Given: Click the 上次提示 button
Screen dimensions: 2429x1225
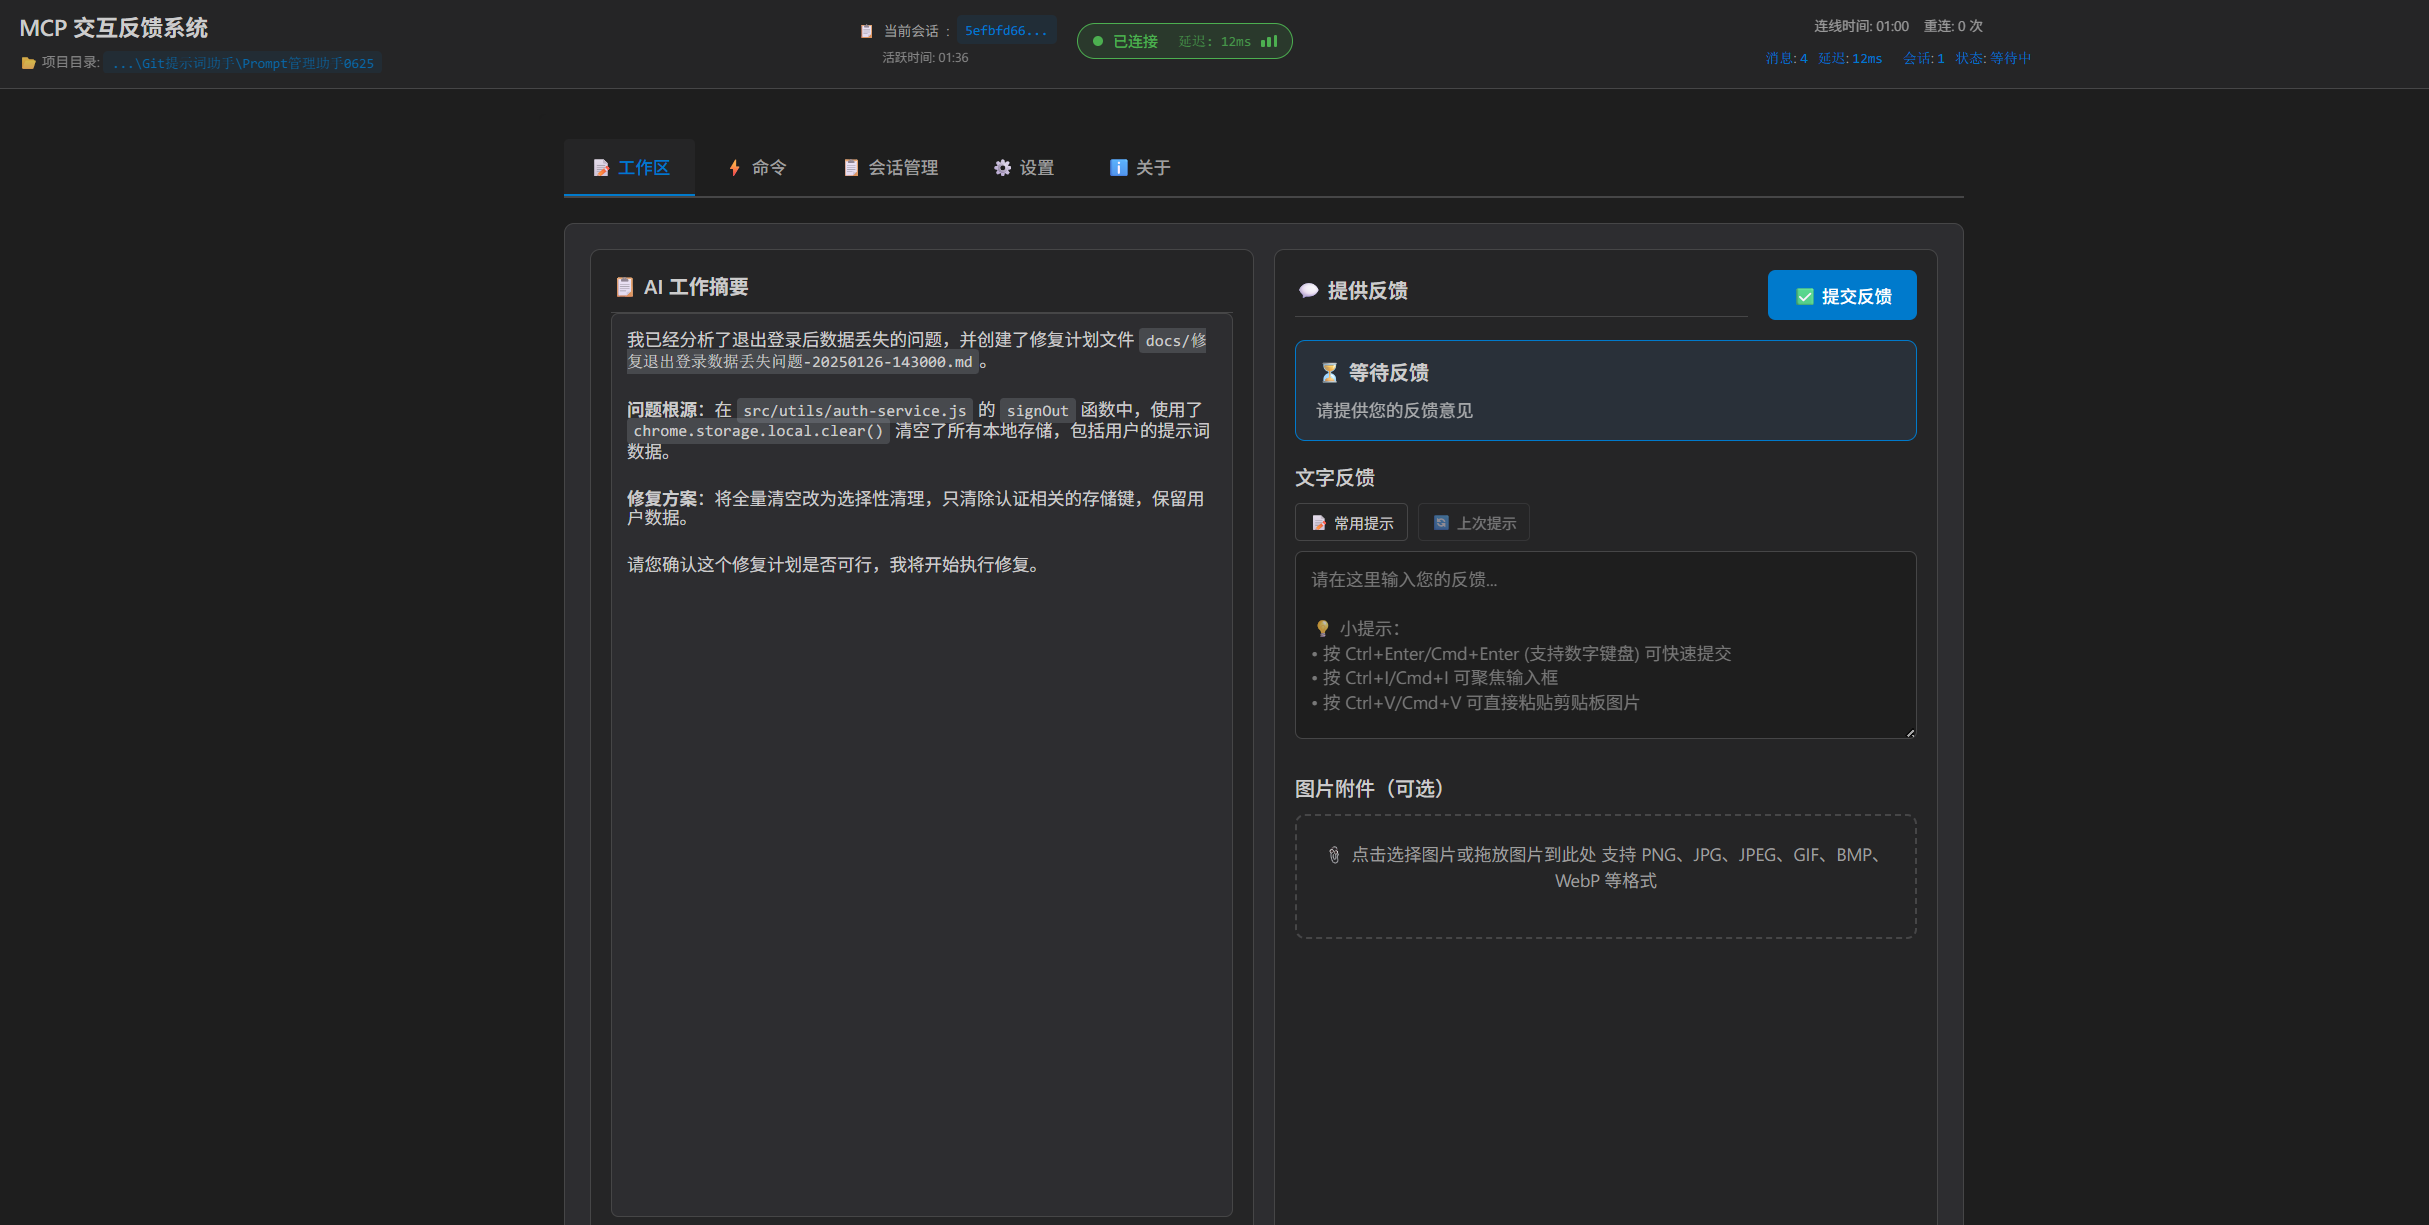Looking at the screenshot, I should pos(1474,522).
